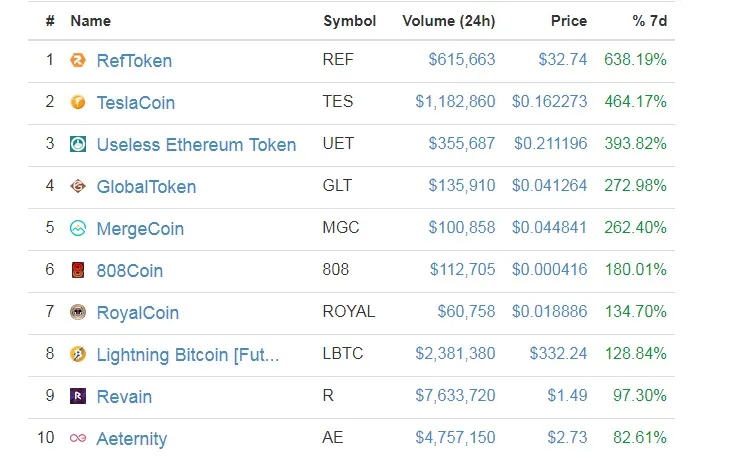Viewport: 731px width, 460px height.
Task: Click the MergeCoin circular icon
Action: pyautogui.click(x=78, y=228)
